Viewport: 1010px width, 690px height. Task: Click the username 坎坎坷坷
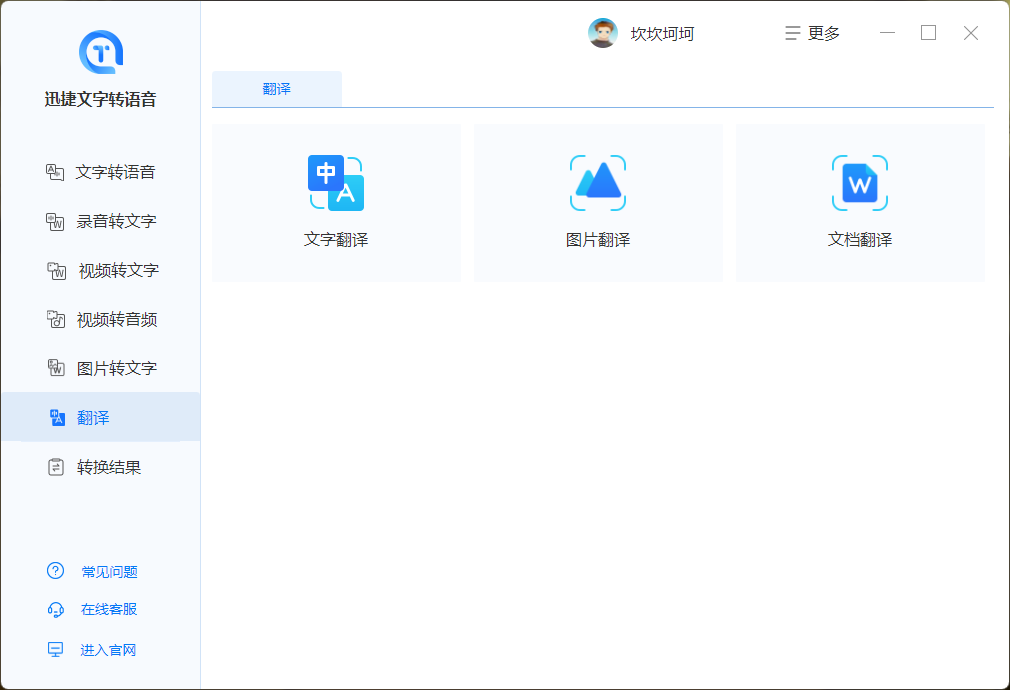point(662,34)
